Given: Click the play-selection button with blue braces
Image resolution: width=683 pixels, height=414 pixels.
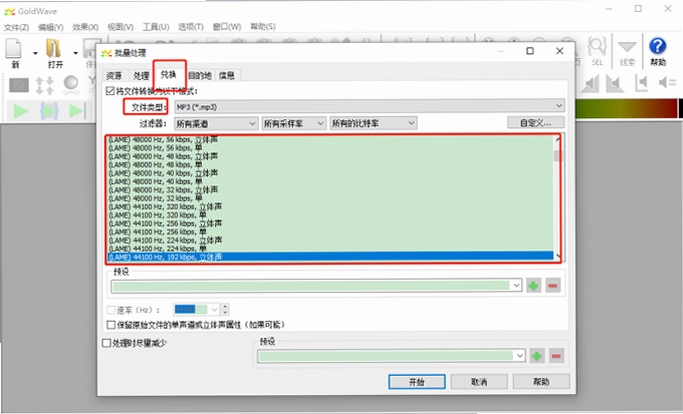Looking at the screenshot, I should (49, 111).
